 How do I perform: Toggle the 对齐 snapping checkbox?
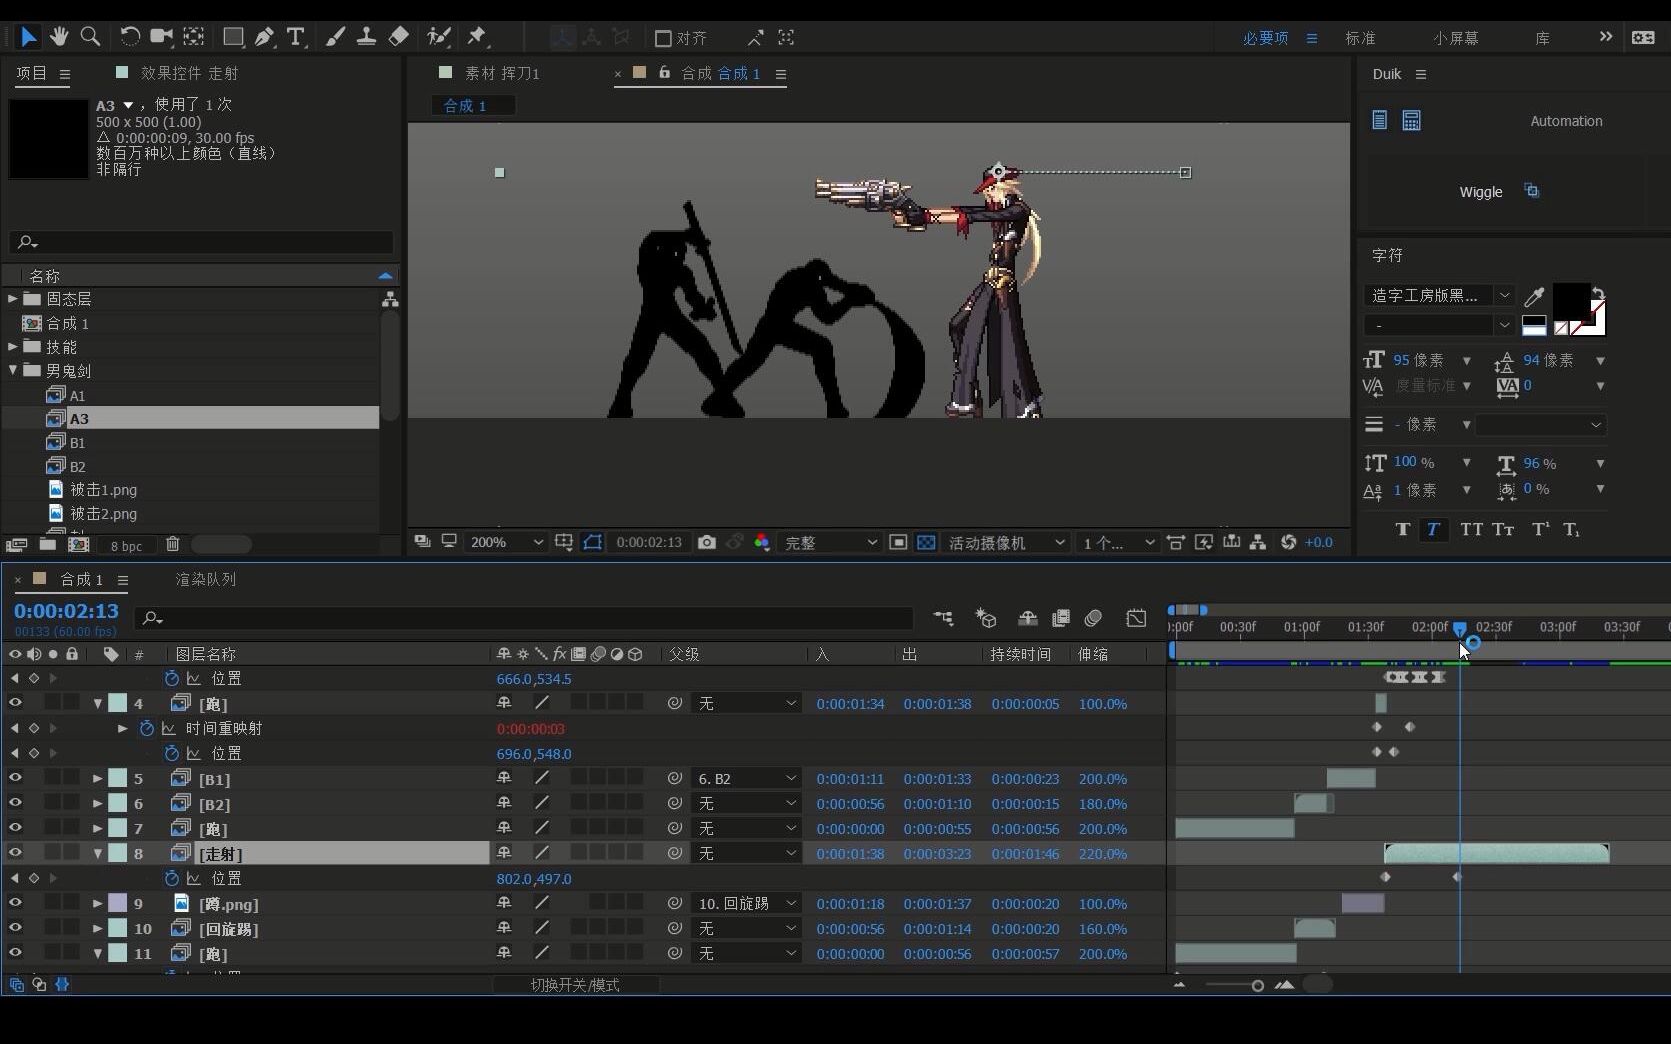[x=662, y=38]
